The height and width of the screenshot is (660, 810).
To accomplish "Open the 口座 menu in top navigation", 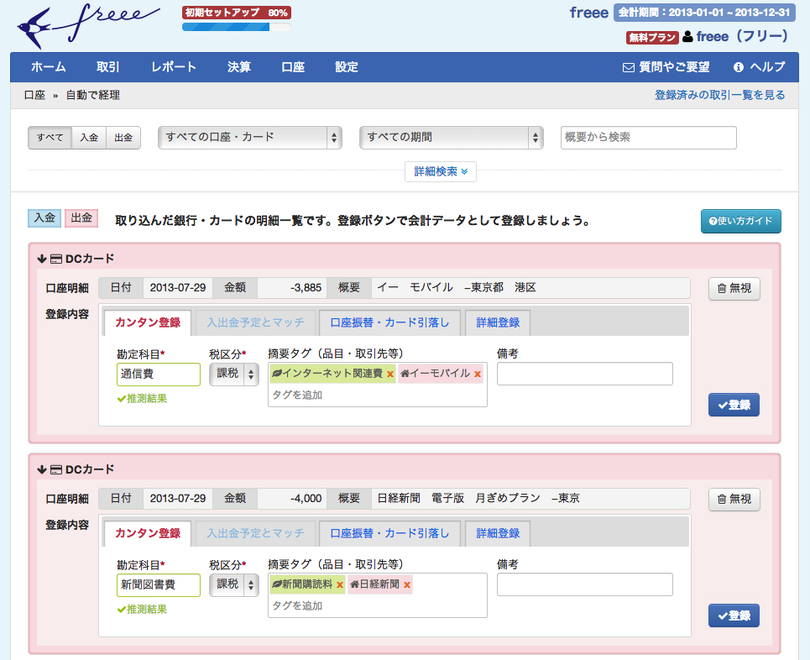I will pos(293,67).
